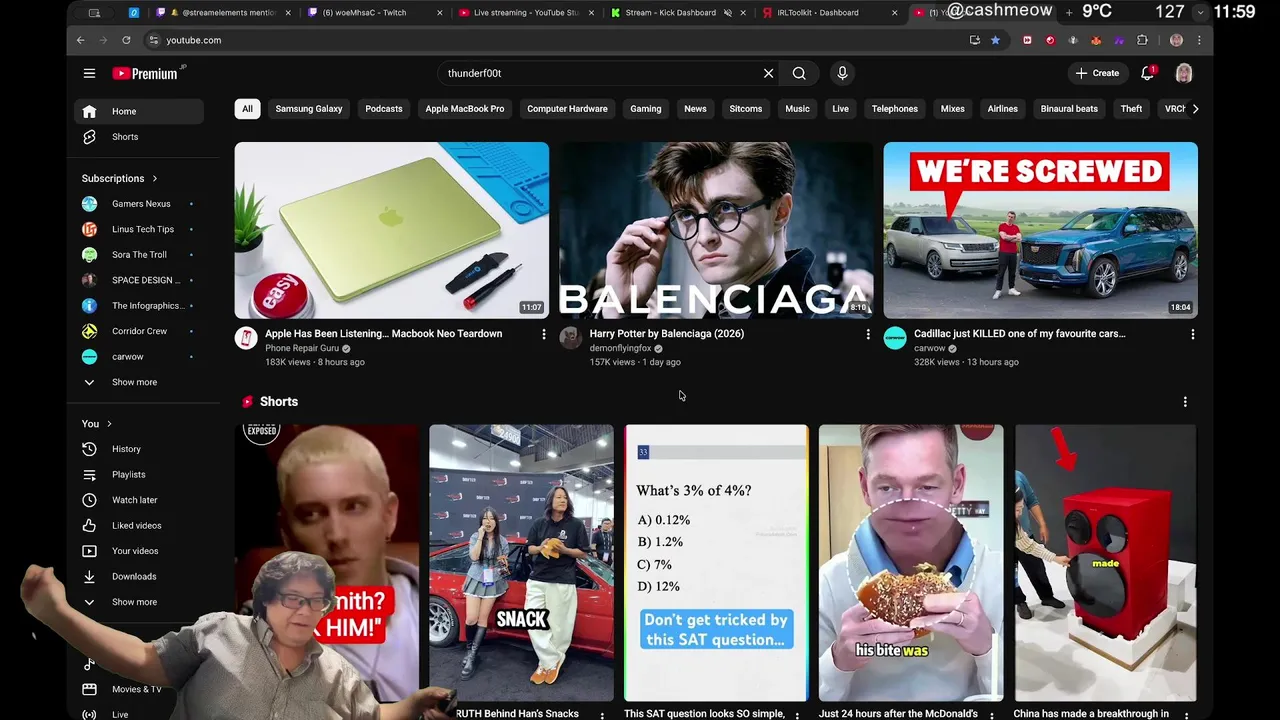Image resolution: width=1280 pixels, height=720 pixels.
Task: Go to Home in the sidebar
Action: click(x=139, y=111)
